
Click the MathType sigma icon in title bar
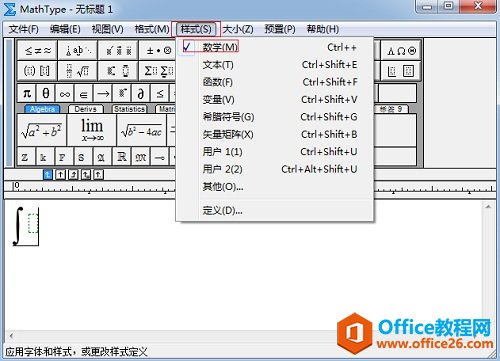9,9
